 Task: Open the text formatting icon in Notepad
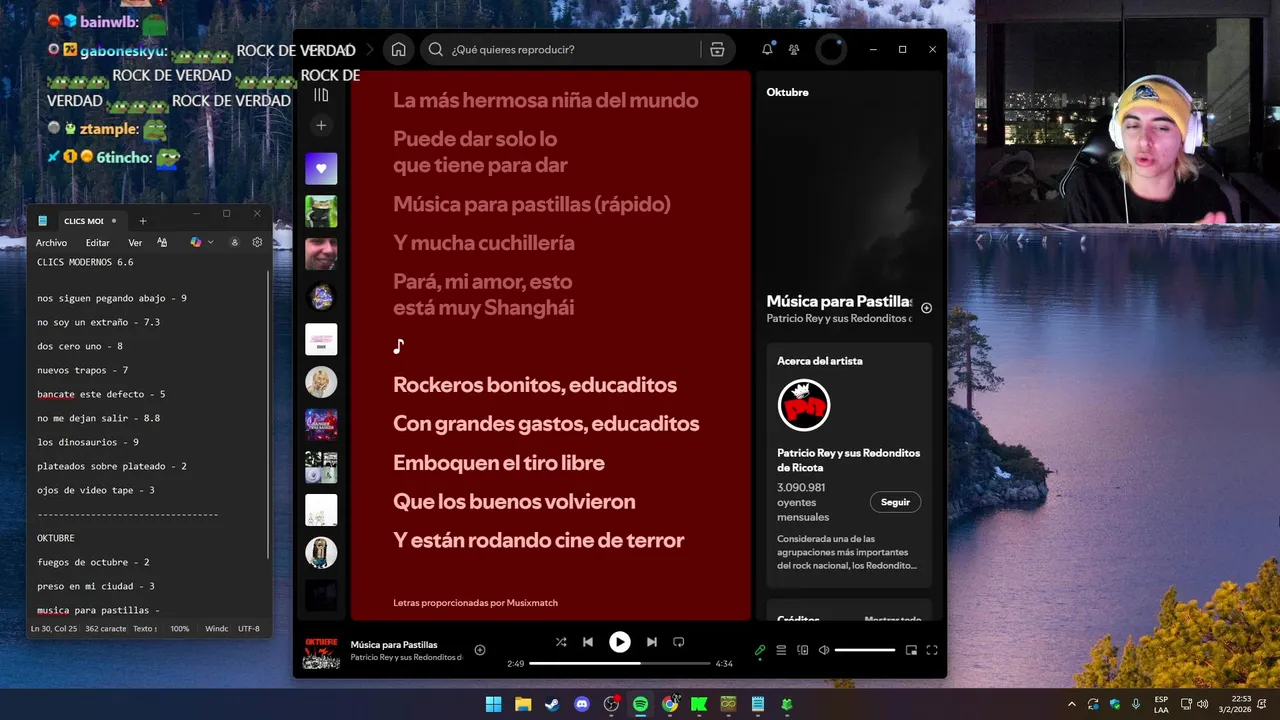click(162, 242)
